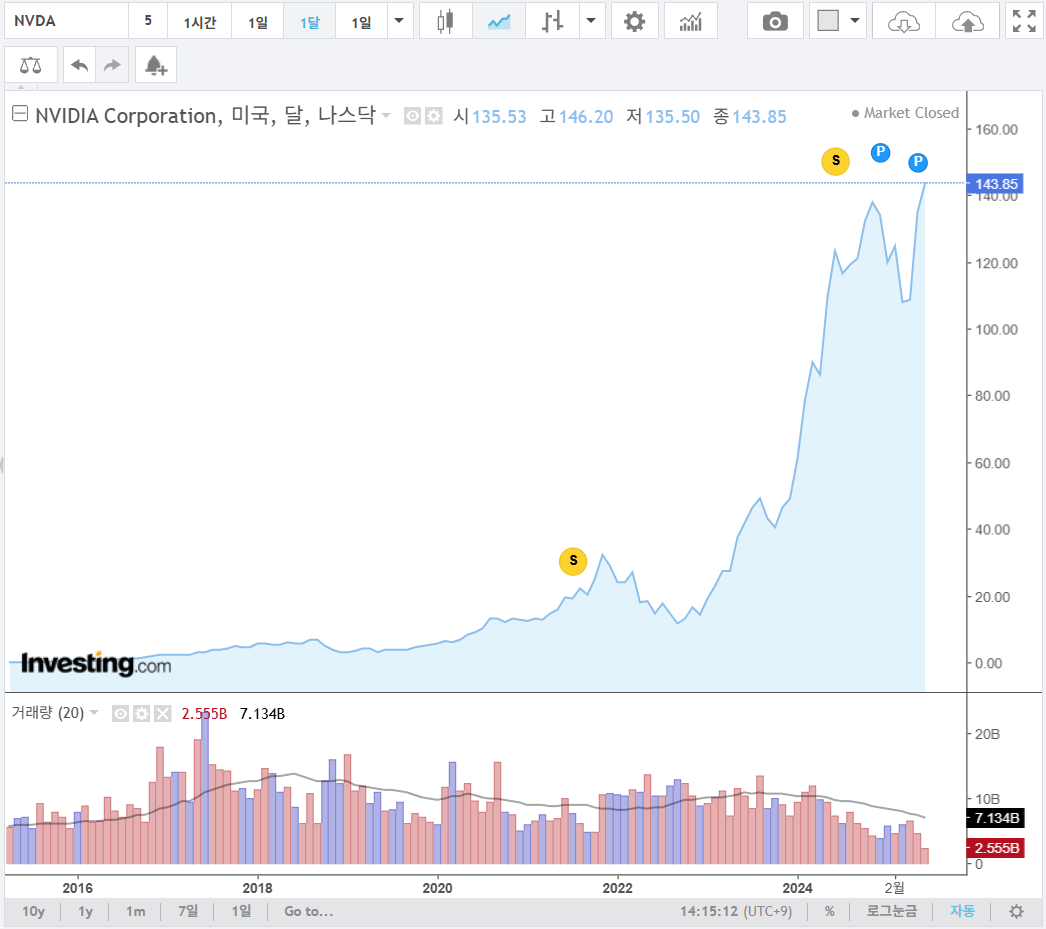Open the indicators icon

click(x=690, y=21)
